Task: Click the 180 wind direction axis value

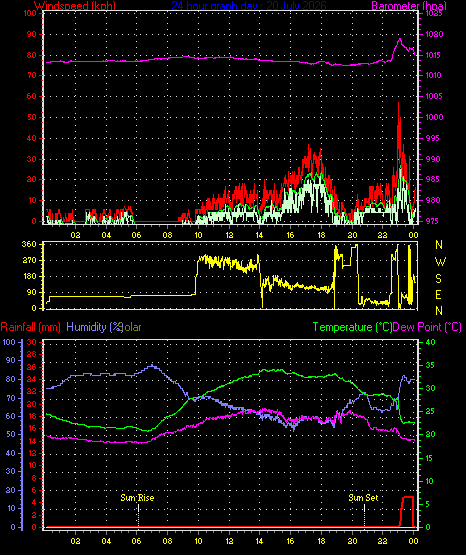Action: coord(29,276)
